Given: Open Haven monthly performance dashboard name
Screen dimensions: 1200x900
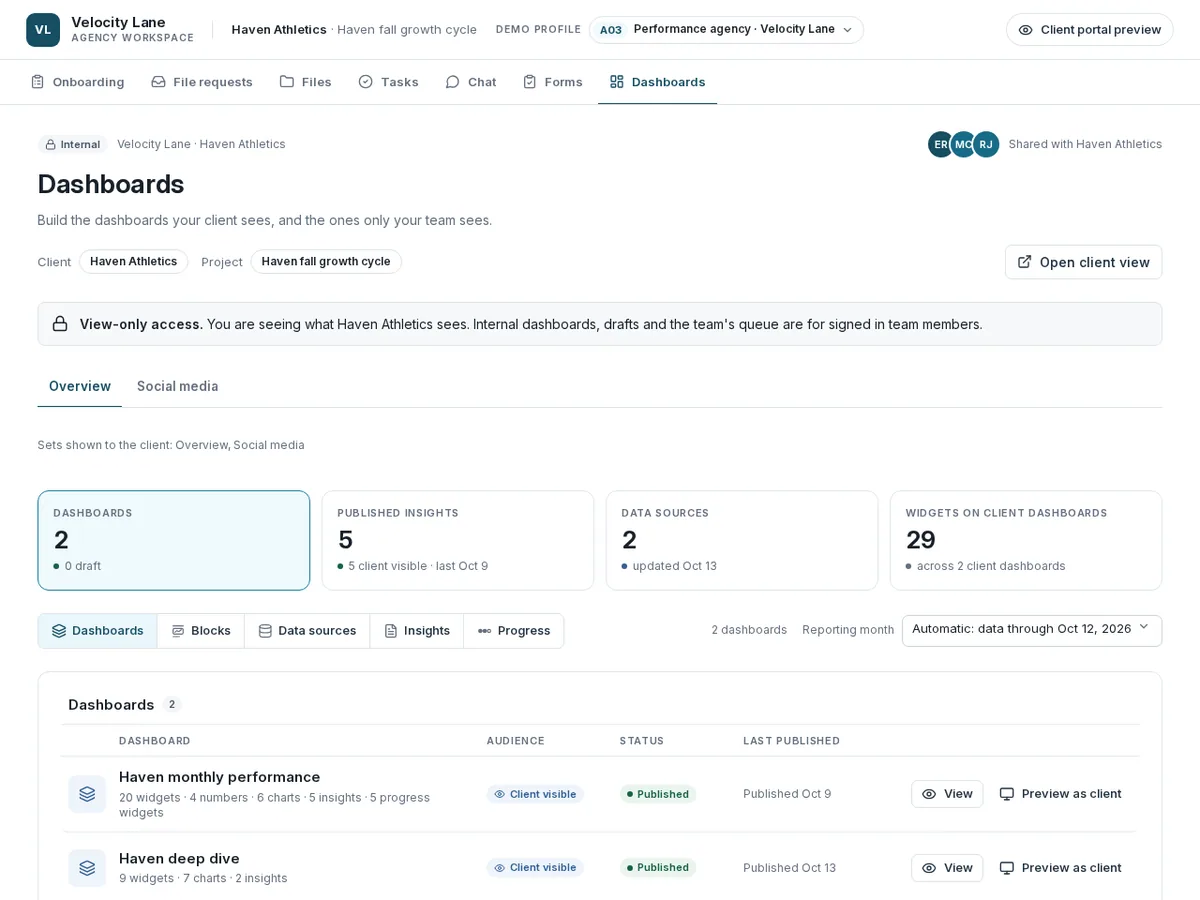Looking at the screenshot, I should point(219,777).
